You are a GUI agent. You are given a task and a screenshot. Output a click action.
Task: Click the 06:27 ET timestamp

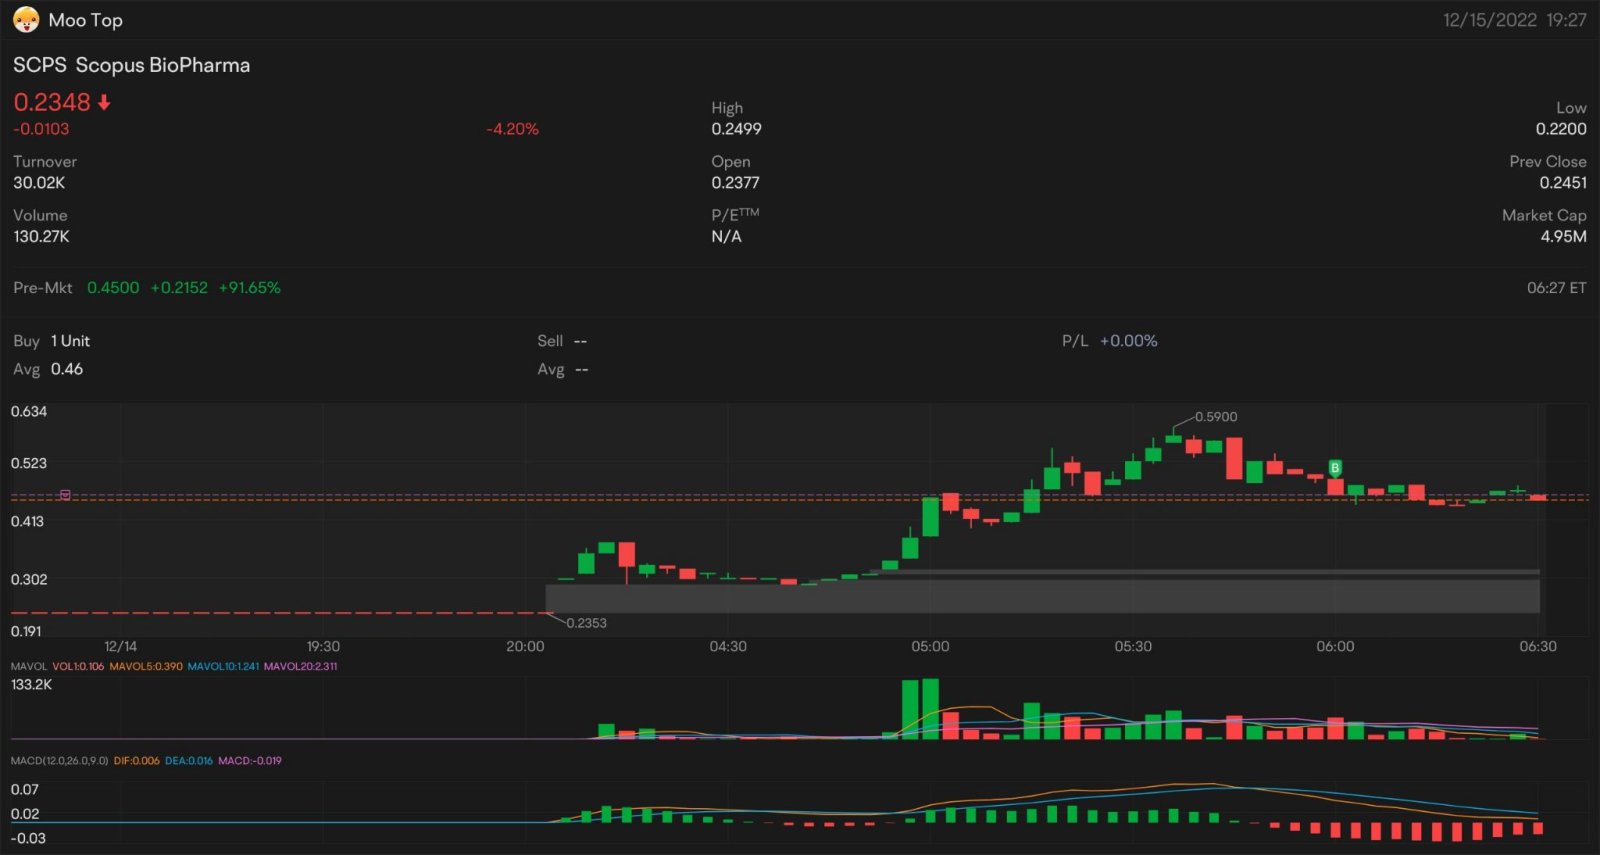[1556, 288]
